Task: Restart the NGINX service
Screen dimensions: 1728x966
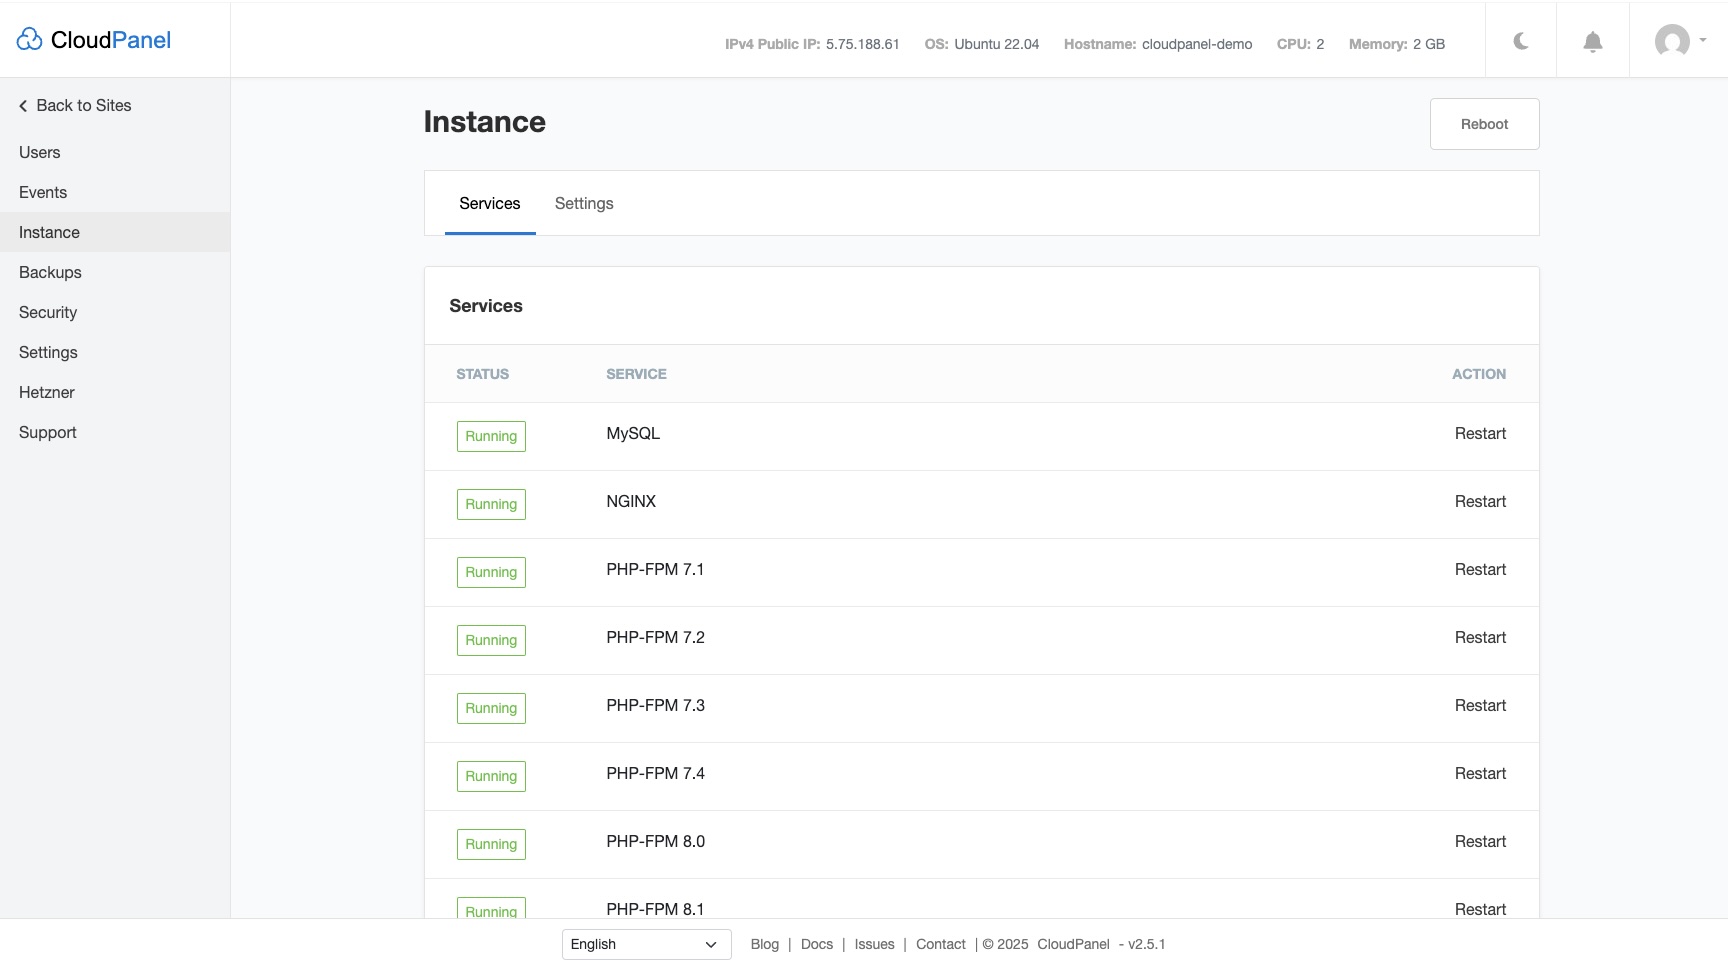Action: tap(1480, 502)
